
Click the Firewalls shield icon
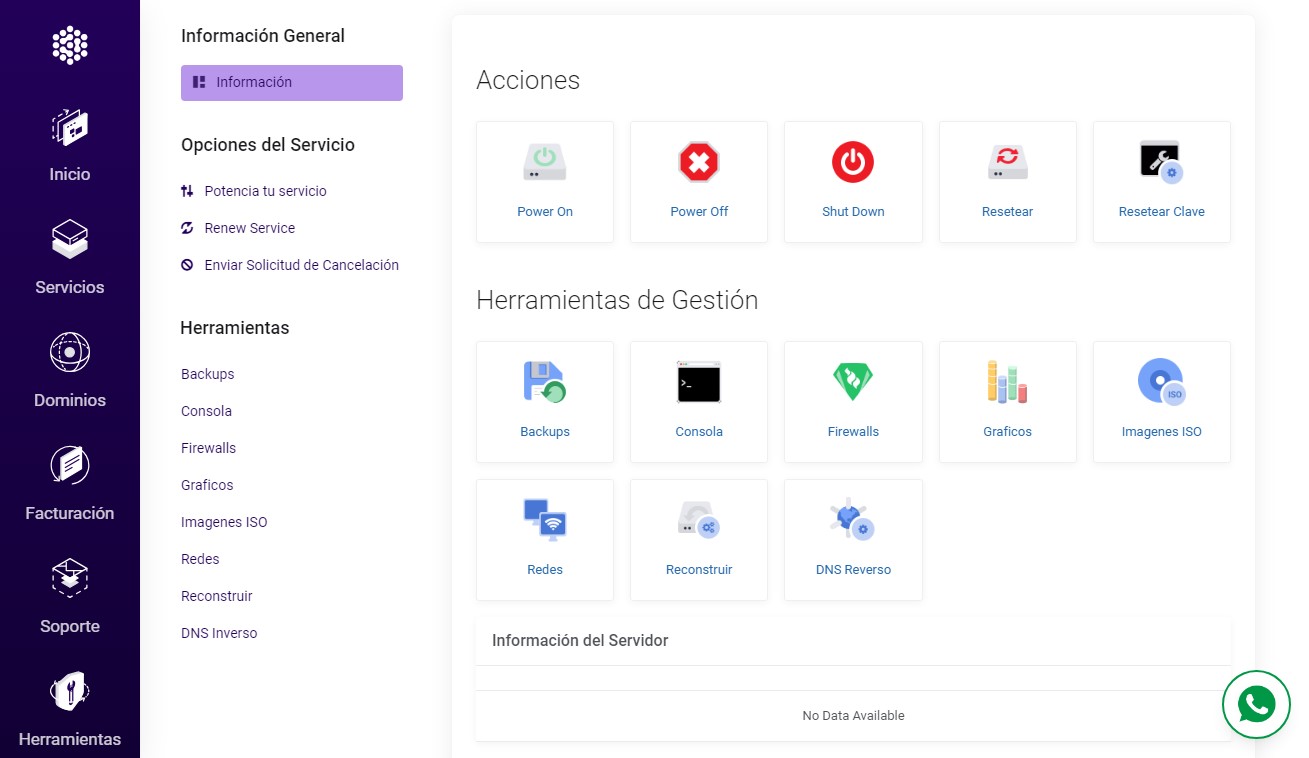click(x=853, y=381)
